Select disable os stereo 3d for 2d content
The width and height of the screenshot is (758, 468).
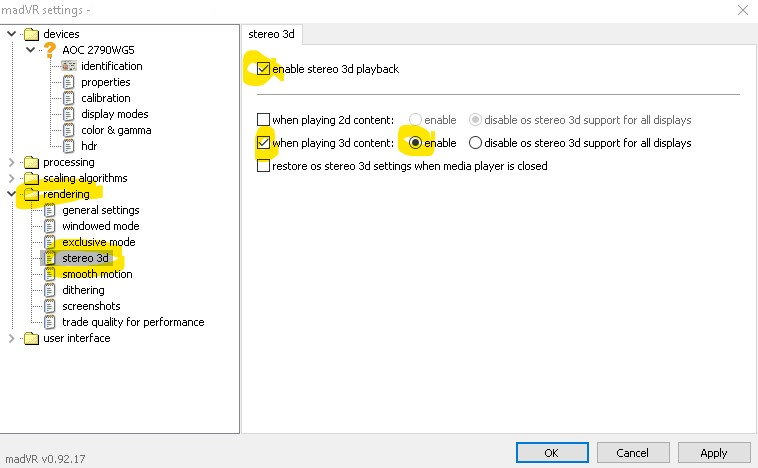click(x=475, y=119)
